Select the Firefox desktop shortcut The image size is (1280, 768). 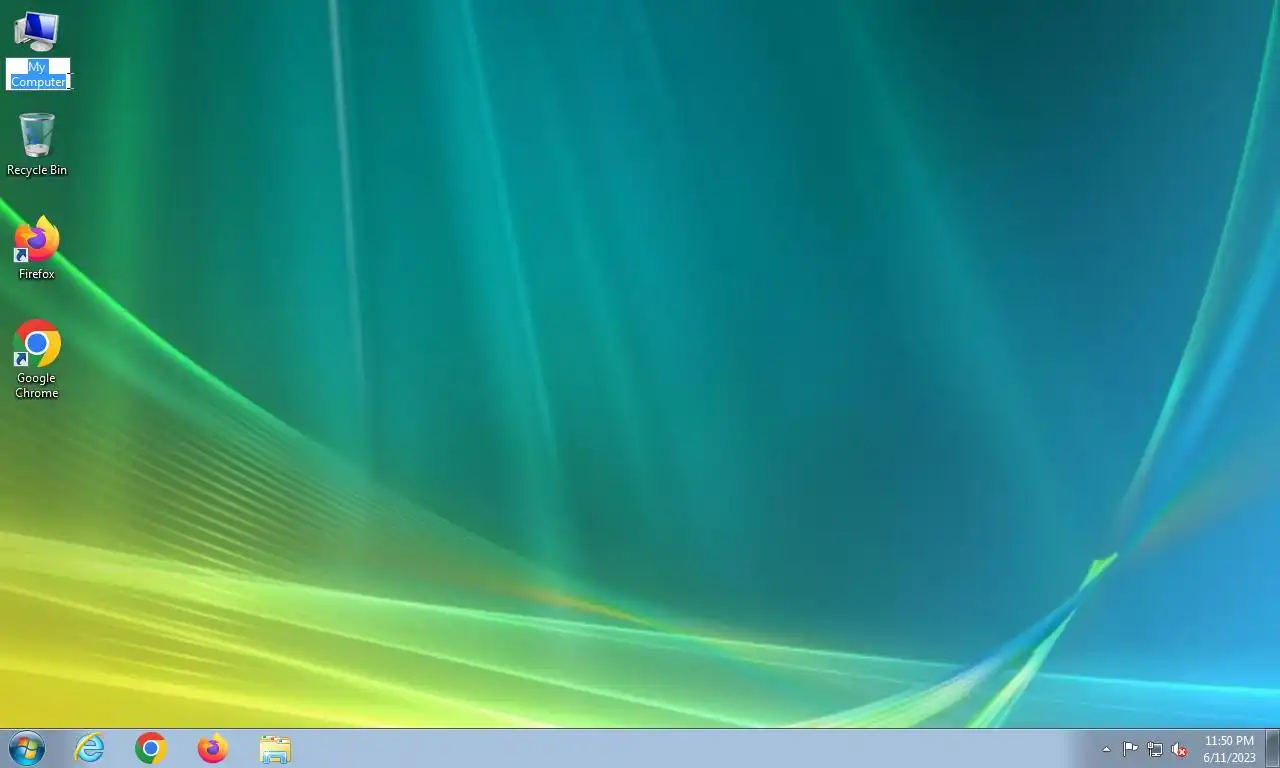[37, 239]
